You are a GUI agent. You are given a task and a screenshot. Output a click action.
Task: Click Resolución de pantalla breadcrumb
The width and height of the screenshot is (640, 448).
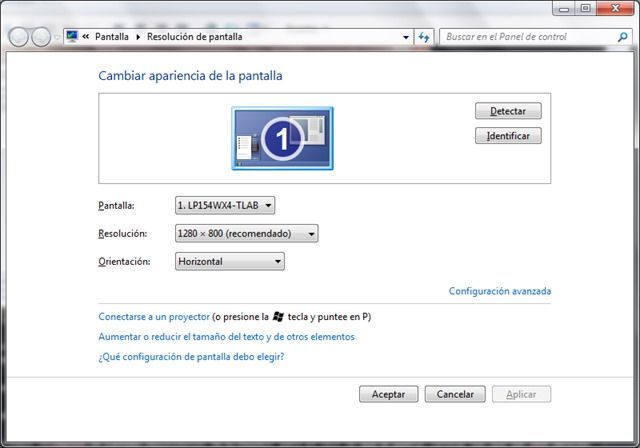coord(194,37)
